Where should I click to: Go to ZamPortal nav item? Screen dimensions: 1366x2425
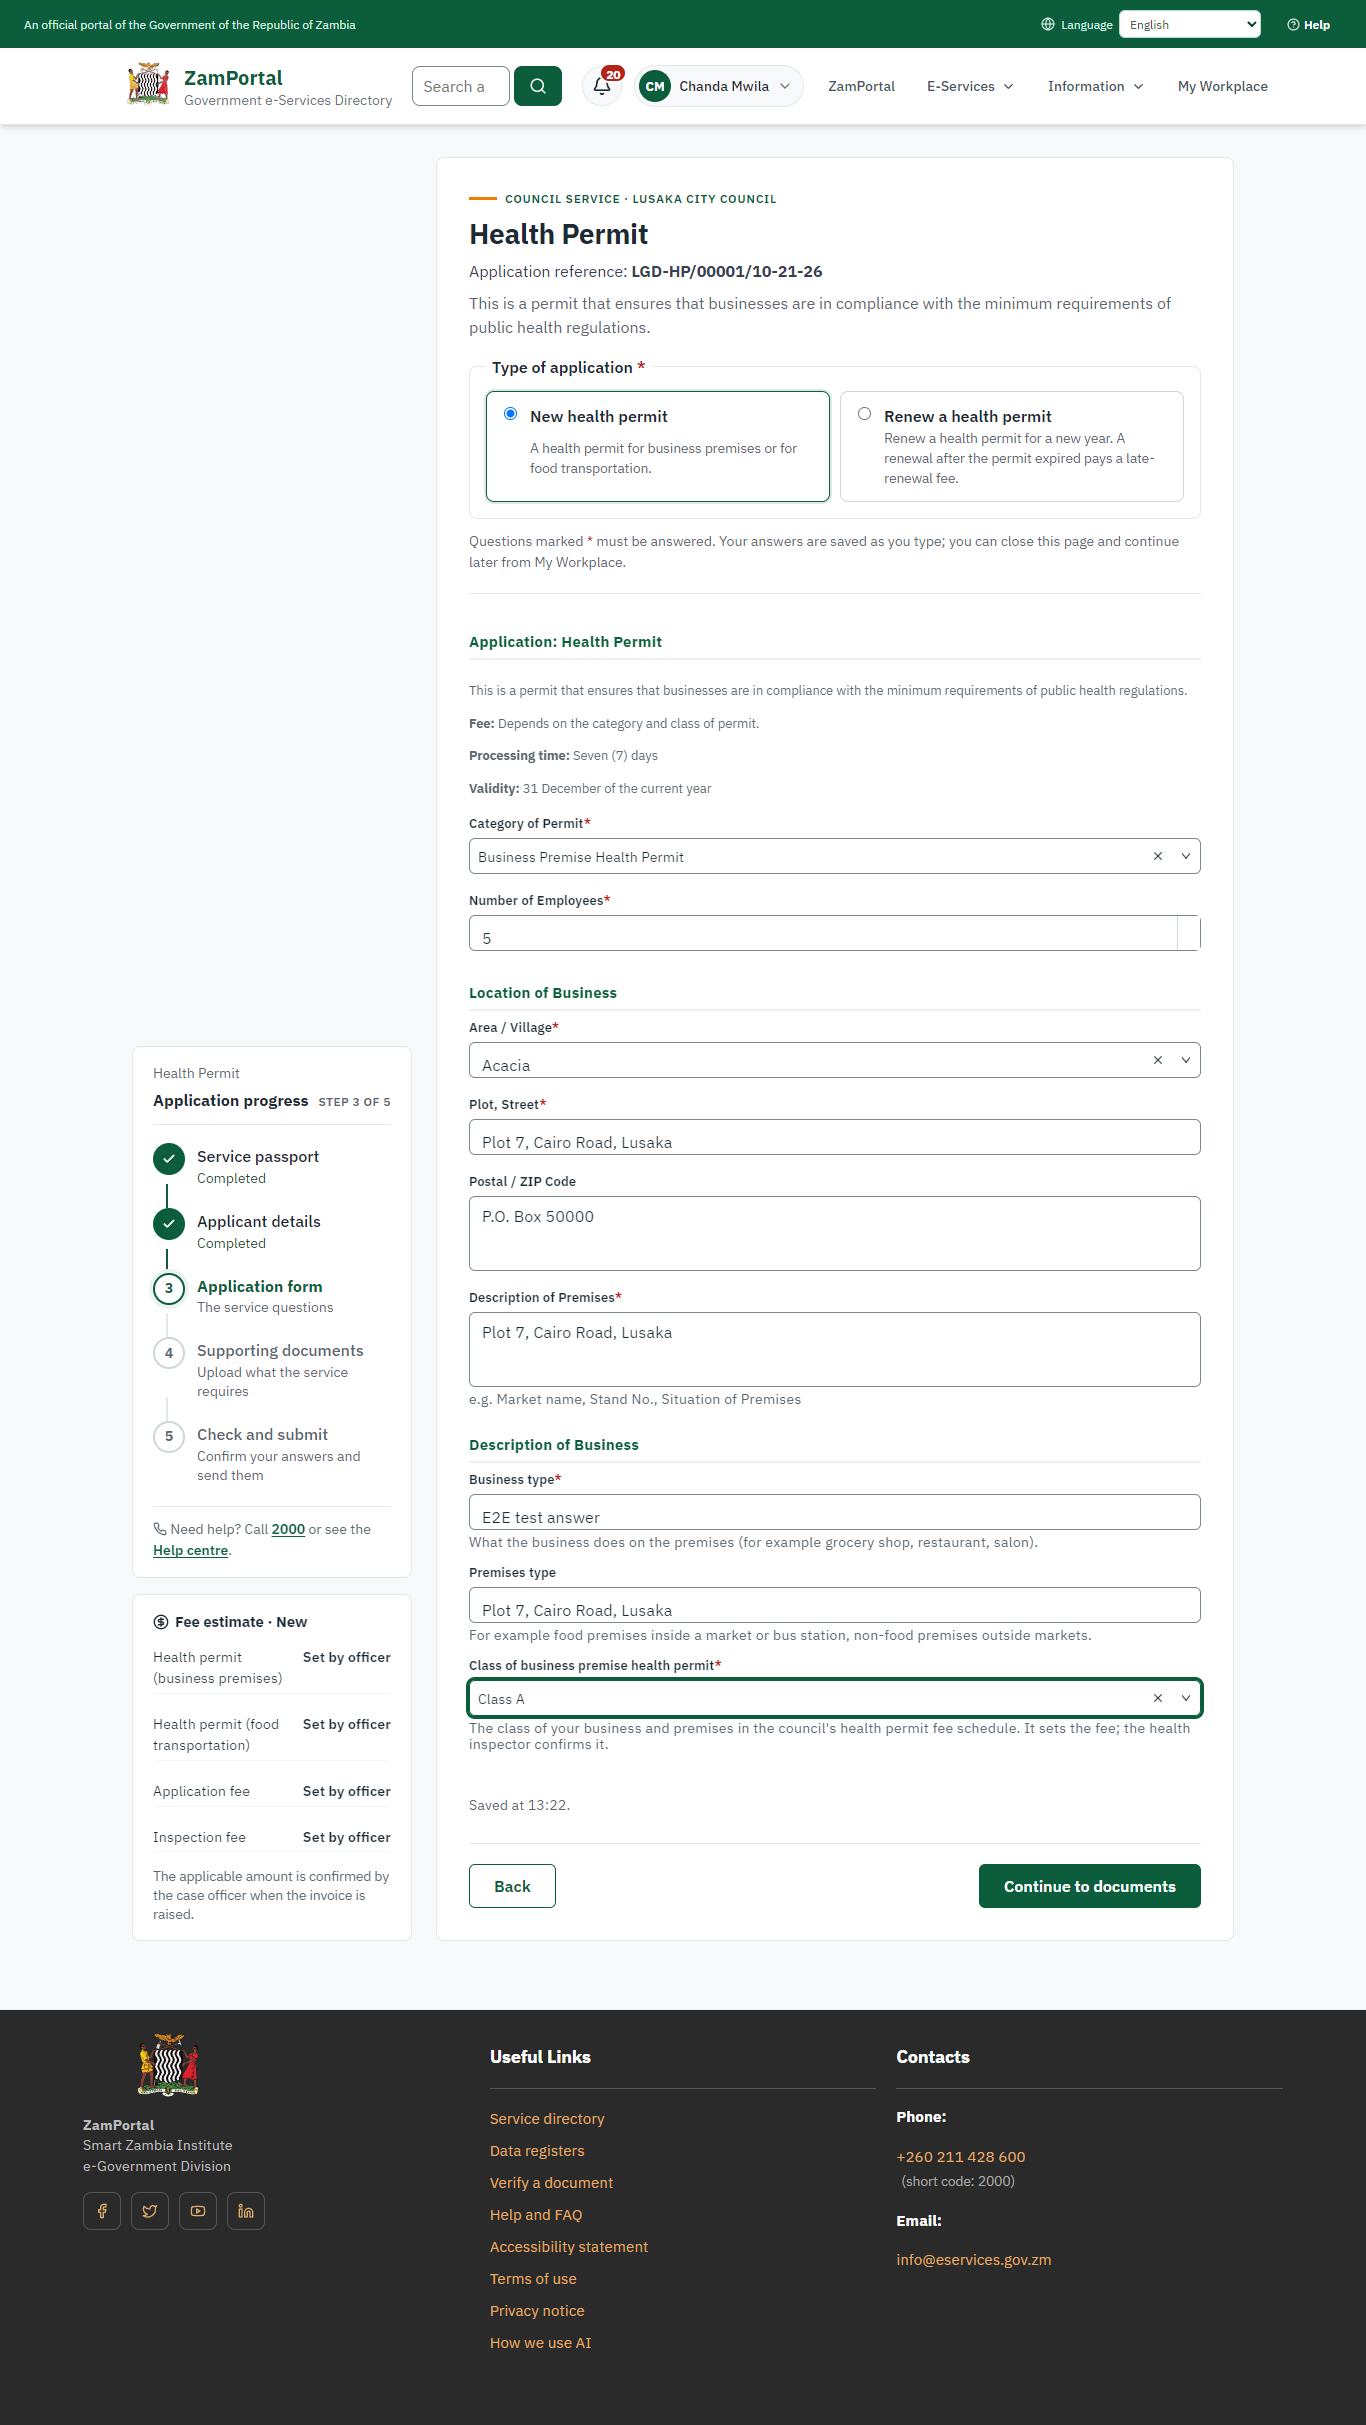(x=861, y=86)
